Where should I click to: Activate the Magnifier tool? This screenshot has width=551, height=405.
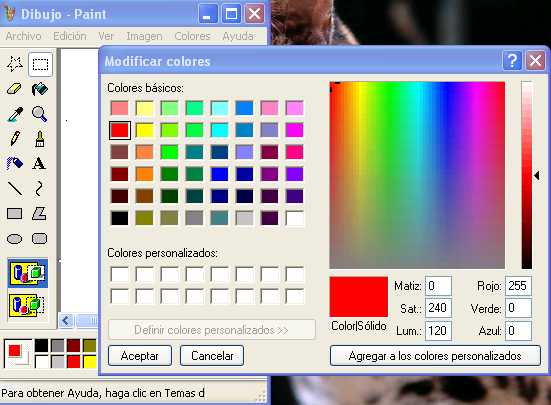coord(39,114)
